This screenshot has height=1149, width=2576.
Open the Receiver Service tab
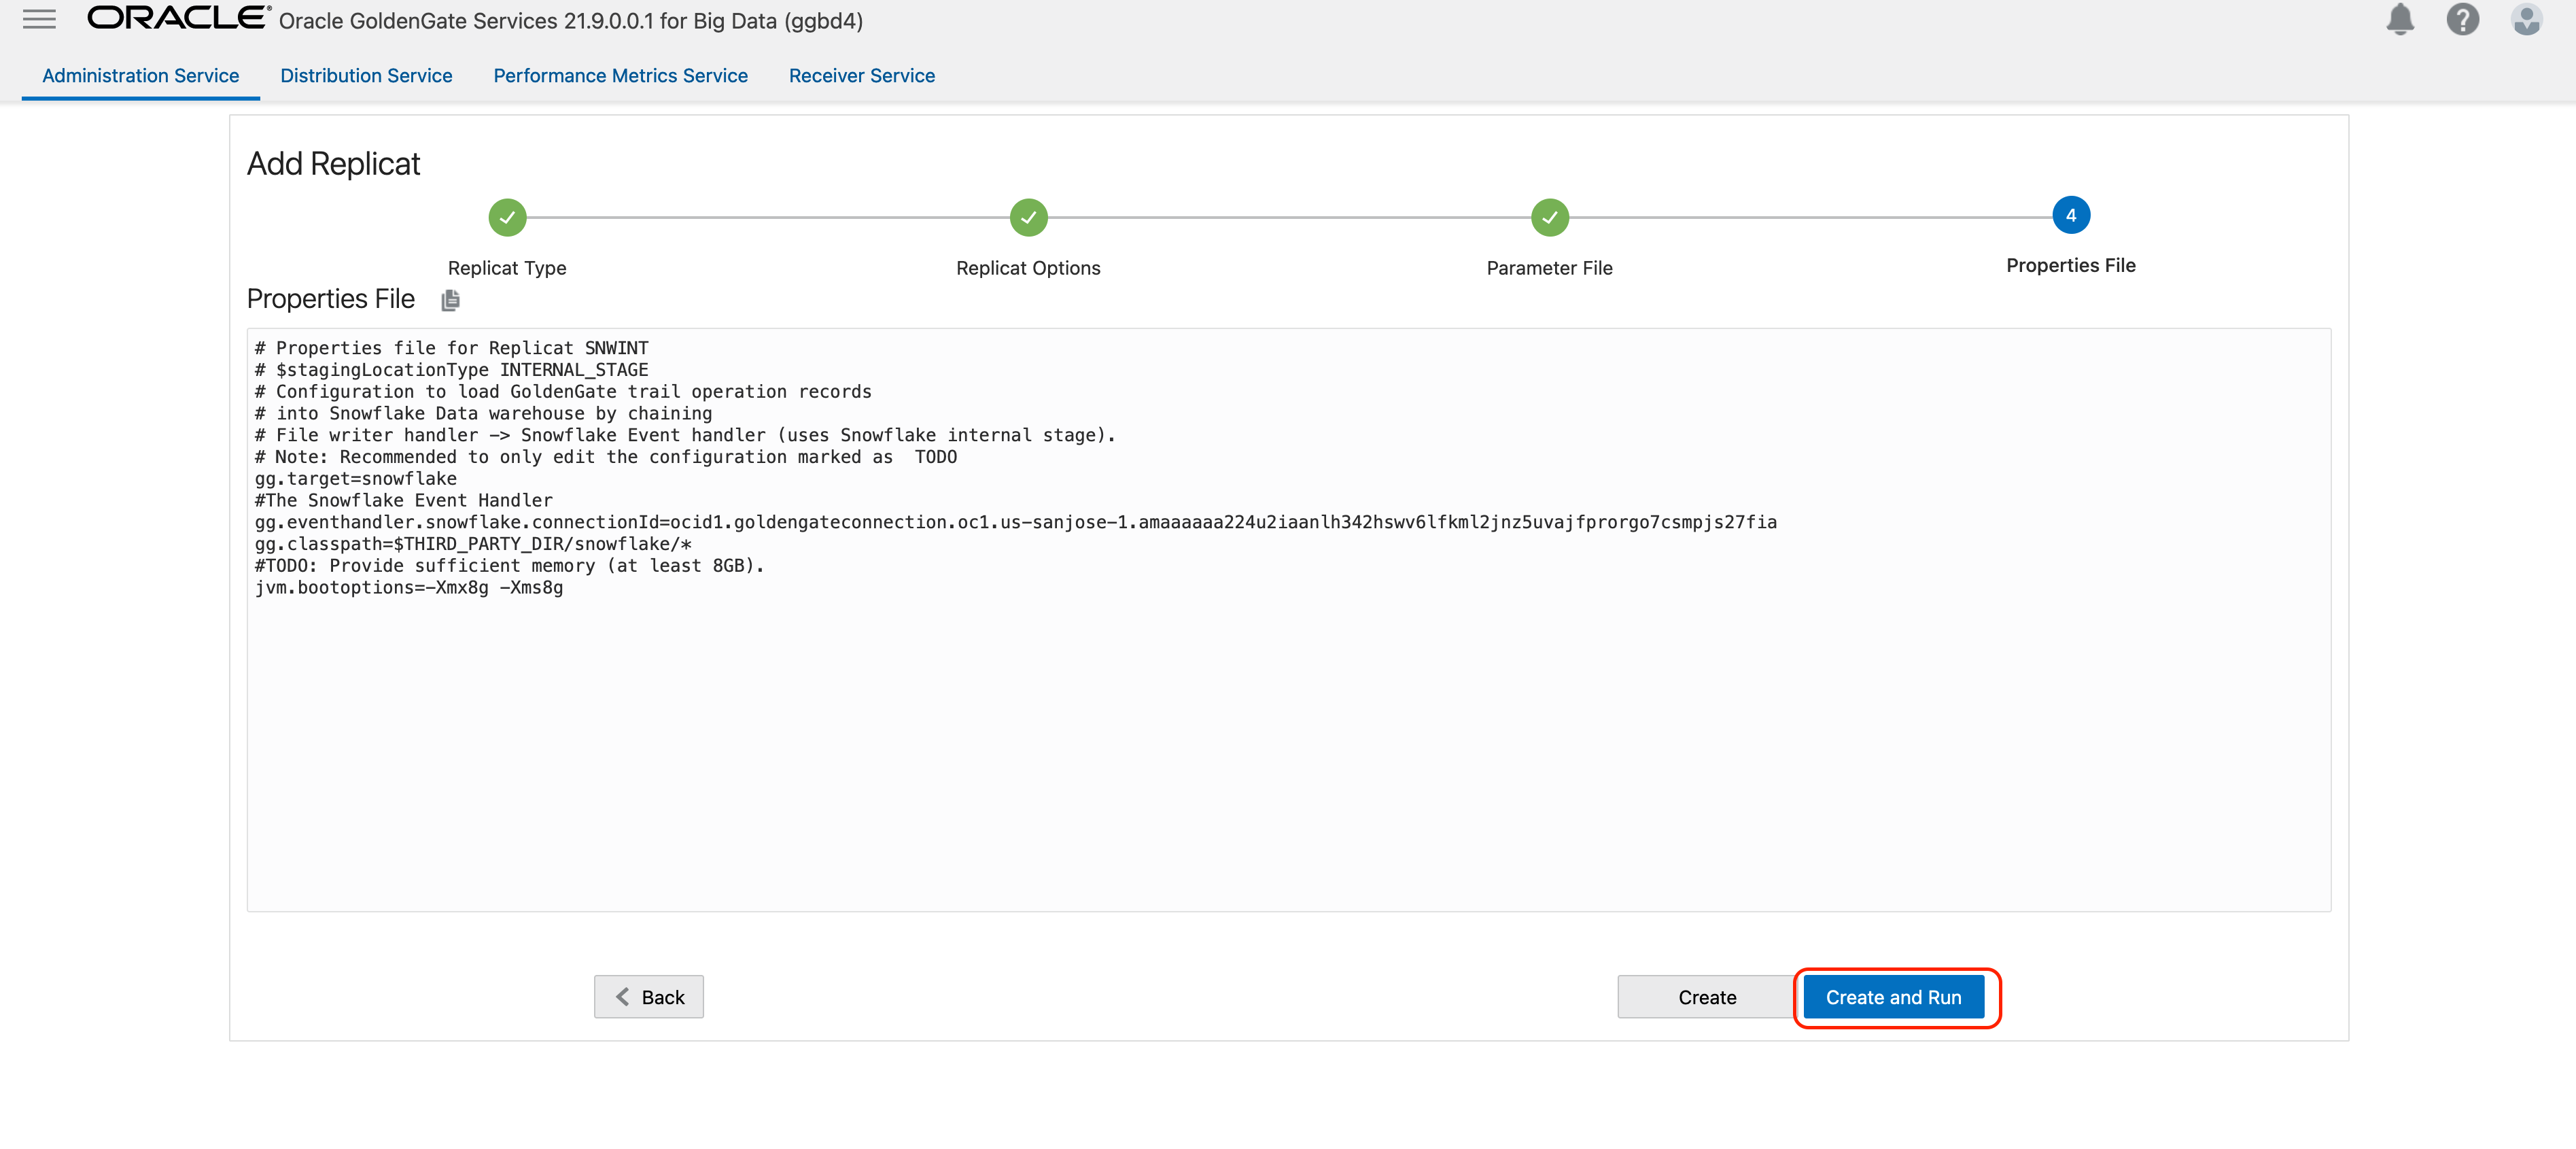[x=861, y=75]
